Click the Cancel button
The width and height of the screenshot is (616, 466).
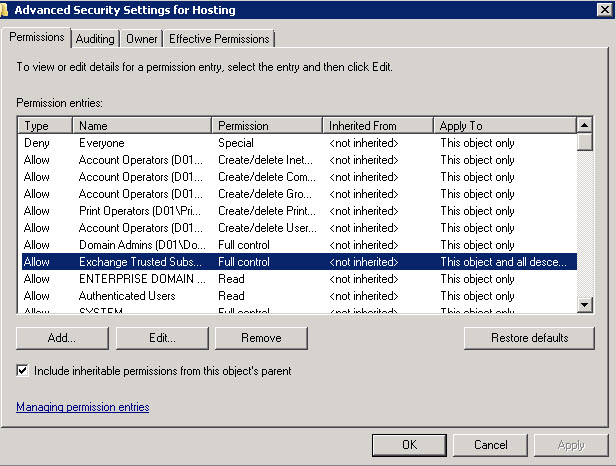[x=491, y=445]
